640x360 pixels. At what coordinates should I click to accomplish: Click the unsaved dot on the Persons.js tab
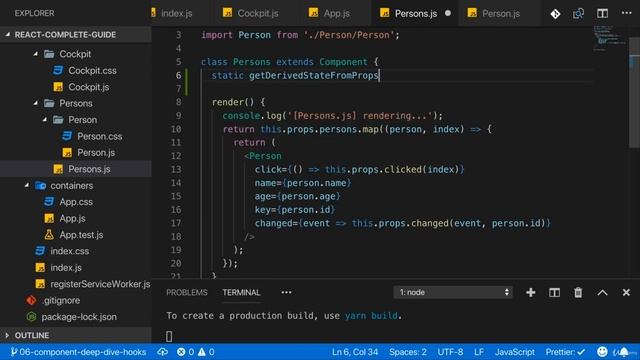[x=448, y=13]
